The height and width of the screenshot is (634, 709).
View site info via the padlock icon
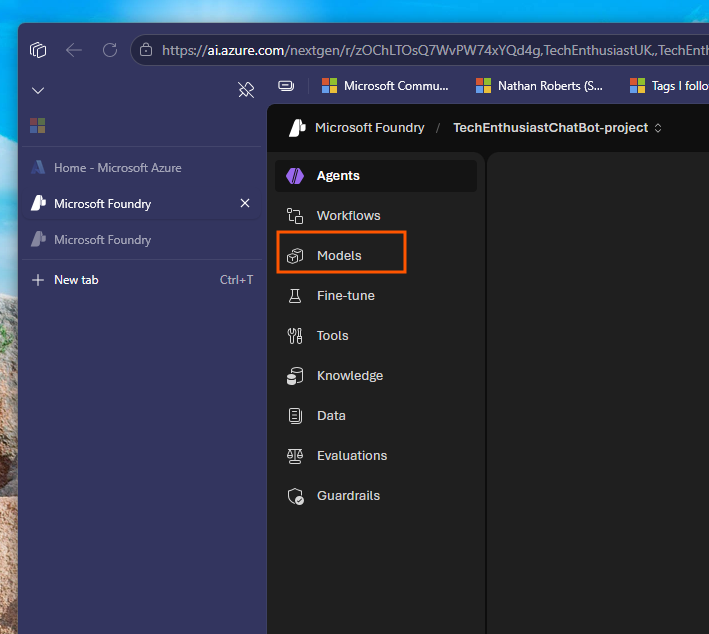146,50
